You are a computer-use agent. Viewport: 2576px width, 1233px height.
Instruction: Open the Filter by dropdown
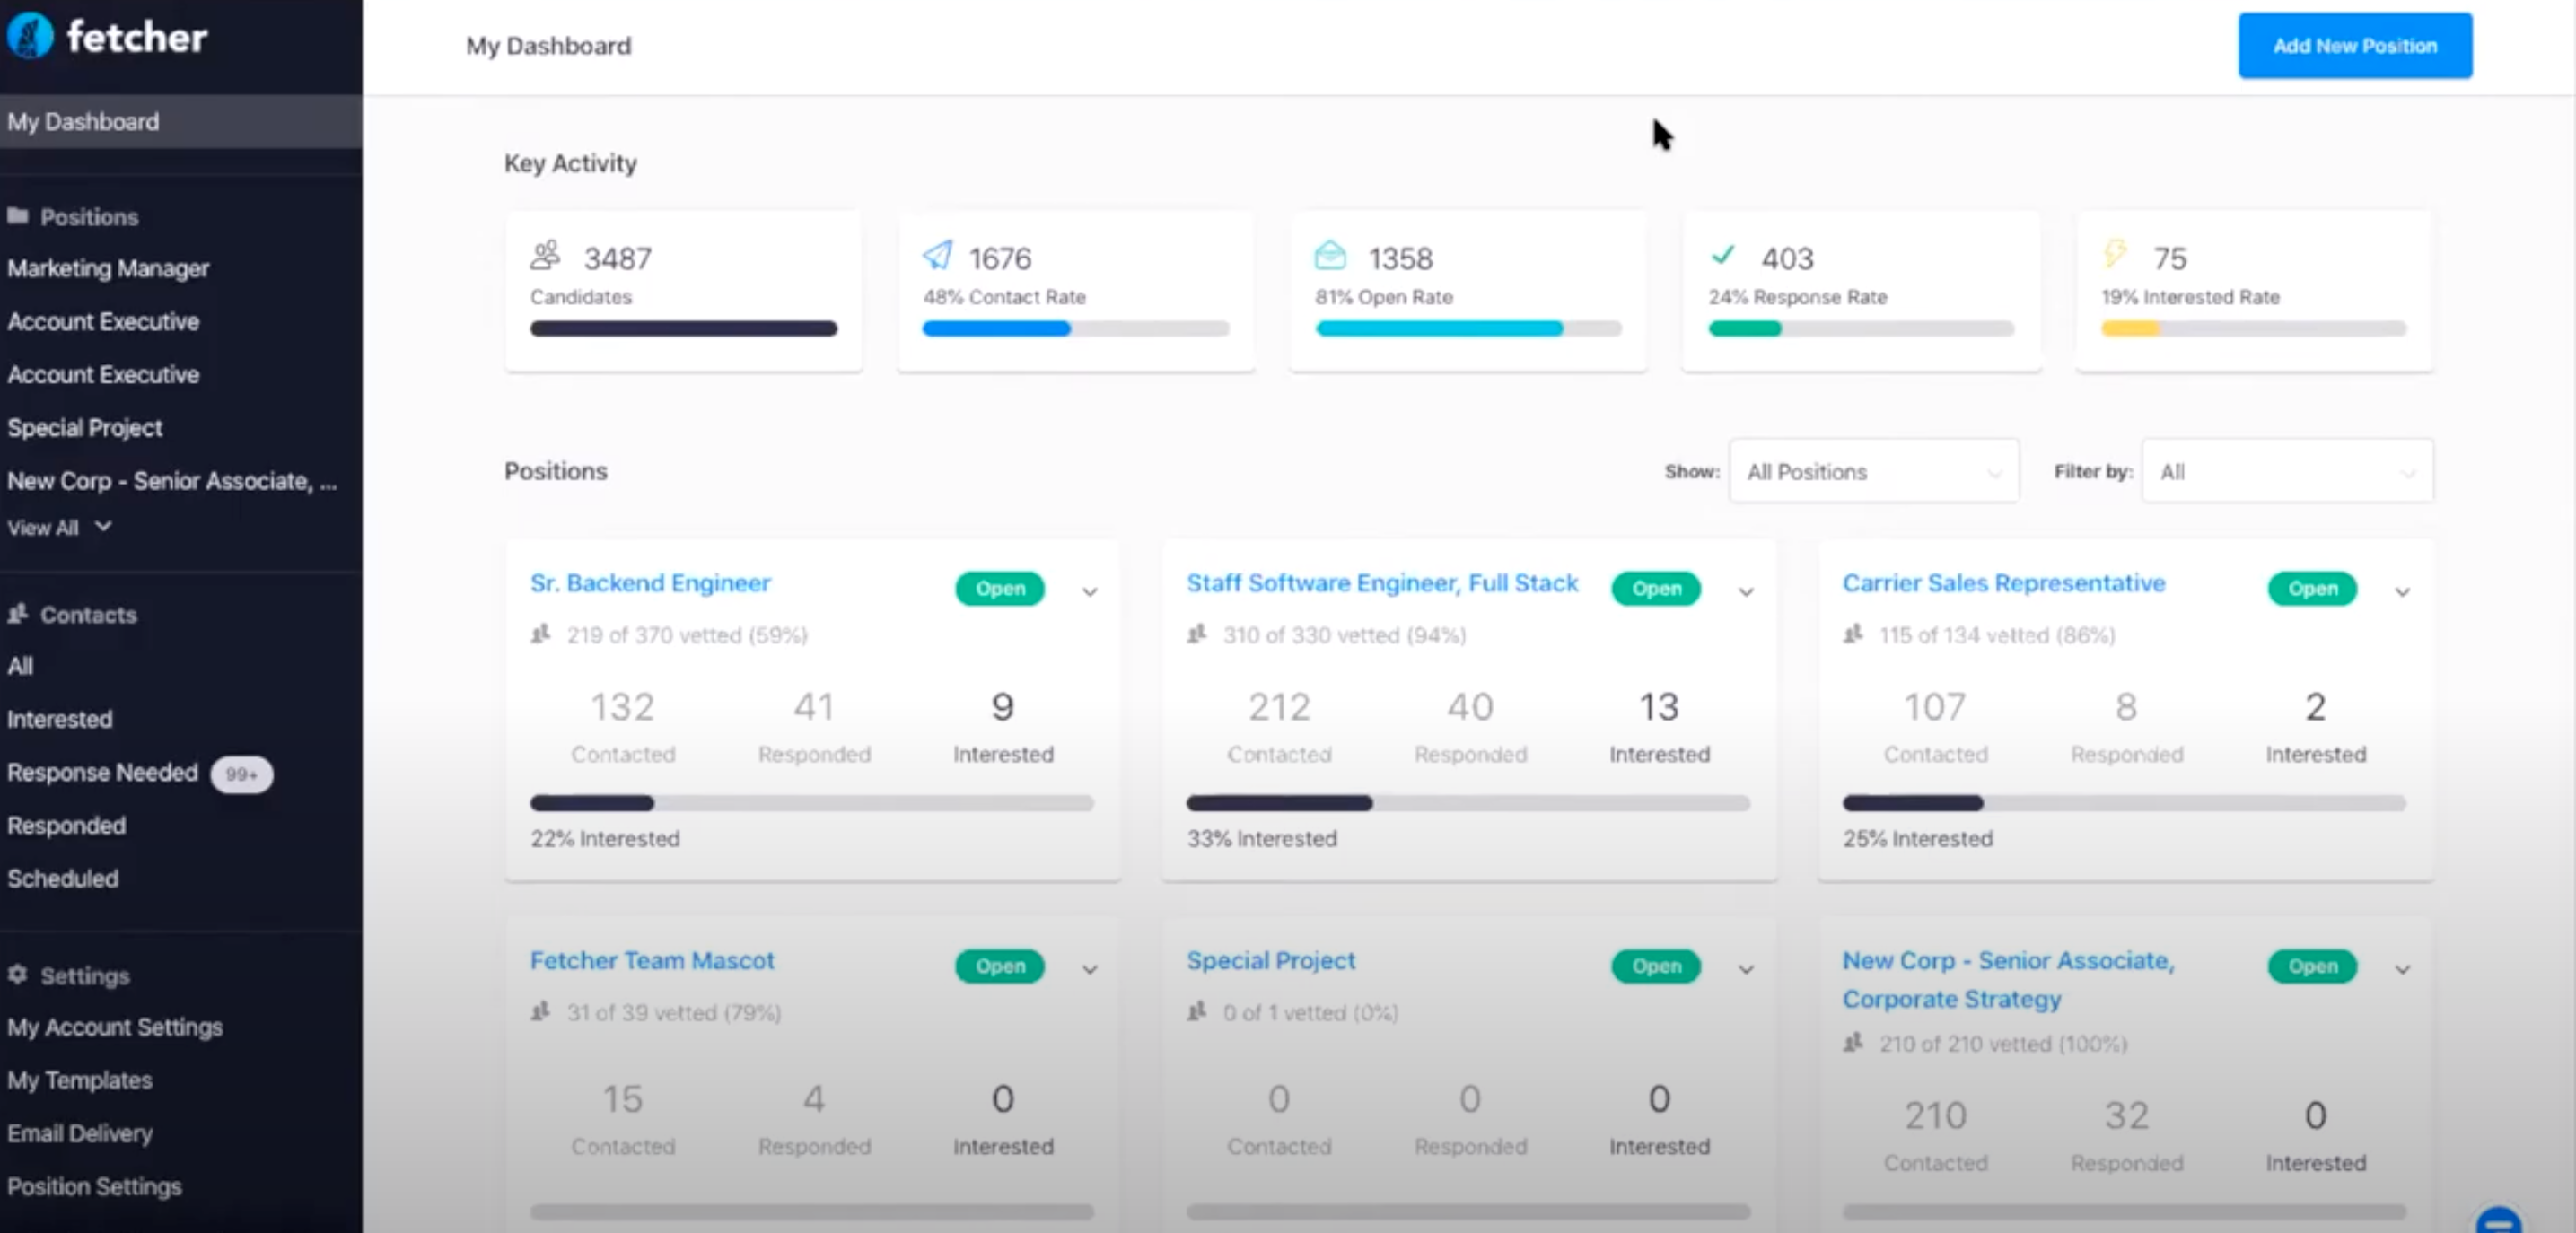click(x=2287, y=471)
